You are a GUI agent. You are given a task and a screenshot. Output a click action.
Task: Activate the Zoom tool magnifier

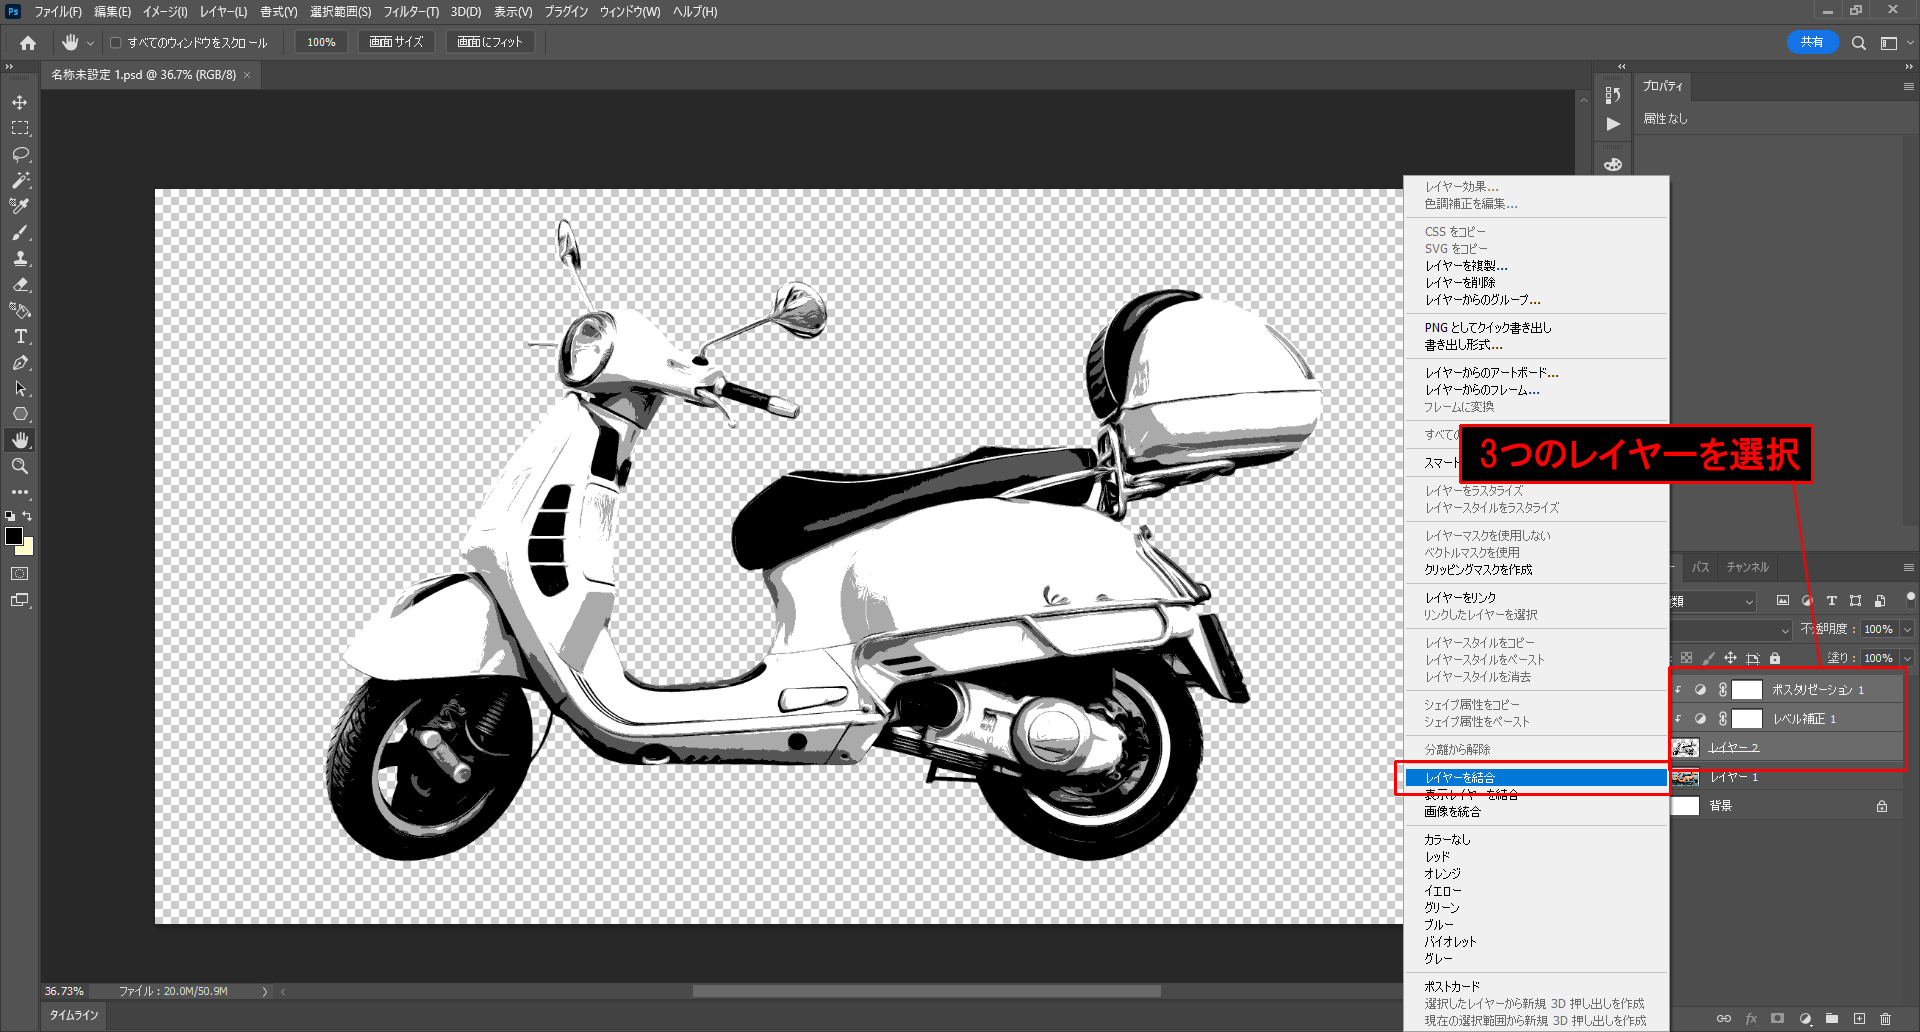20,466
